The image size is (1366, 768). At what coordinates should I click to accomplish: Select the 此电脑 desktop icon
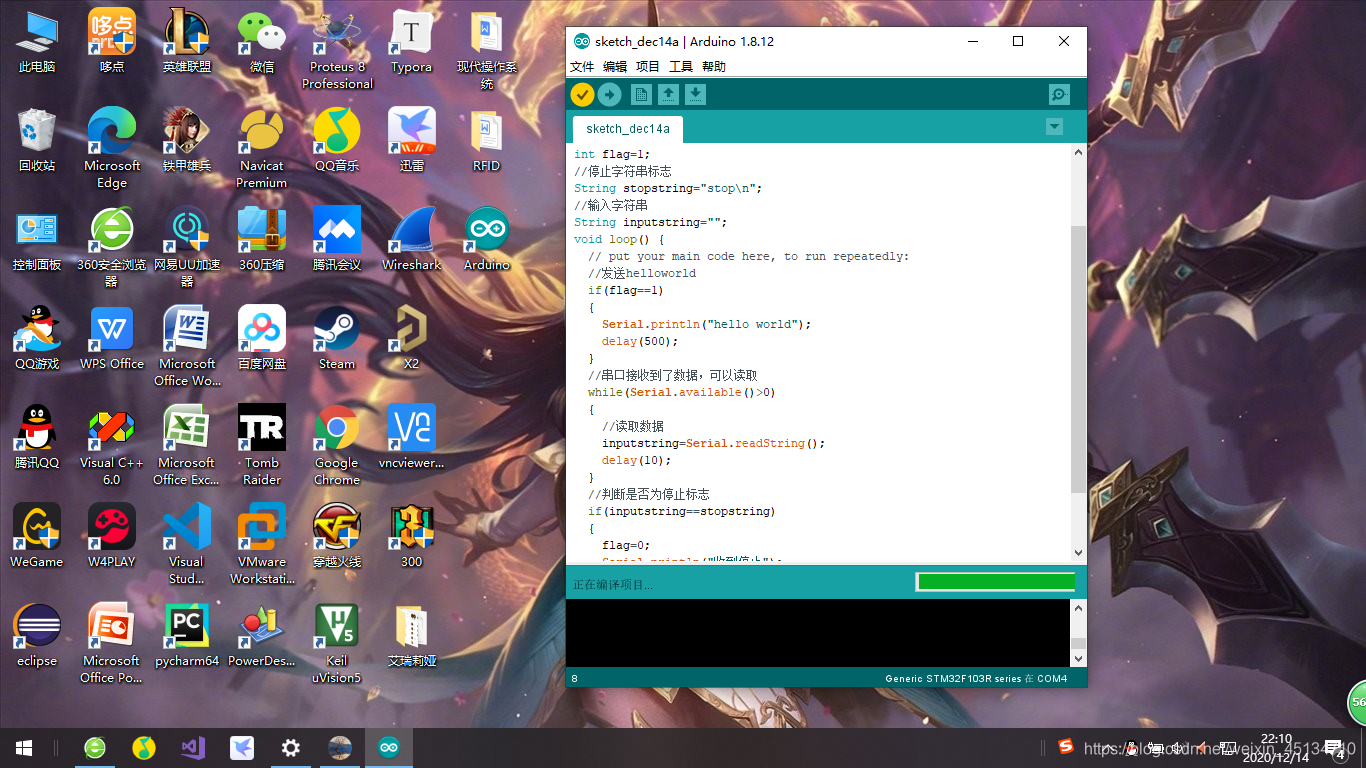tap(37, 42)
